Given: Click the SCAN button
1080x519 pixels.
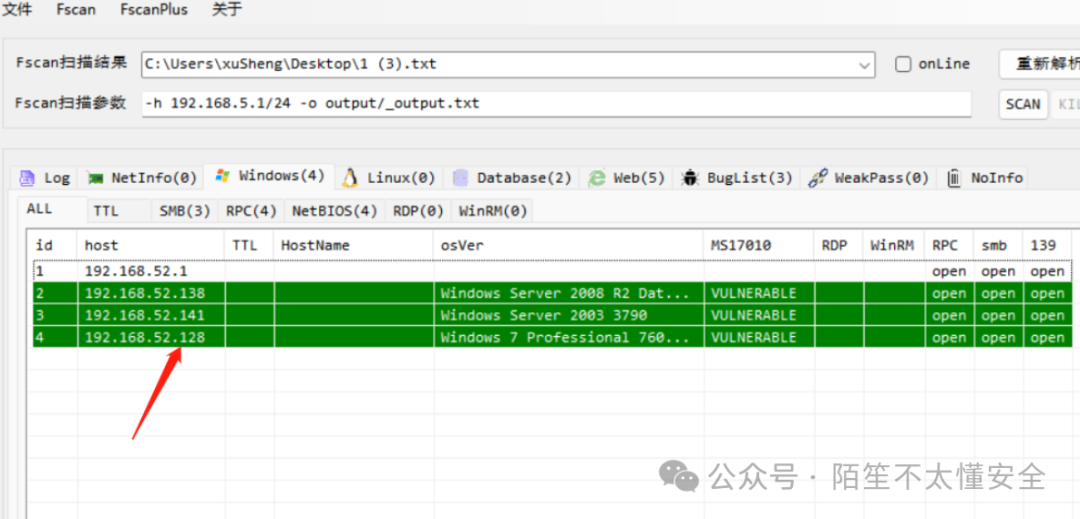Looking at the screenshot, I should click(1023, 104).
